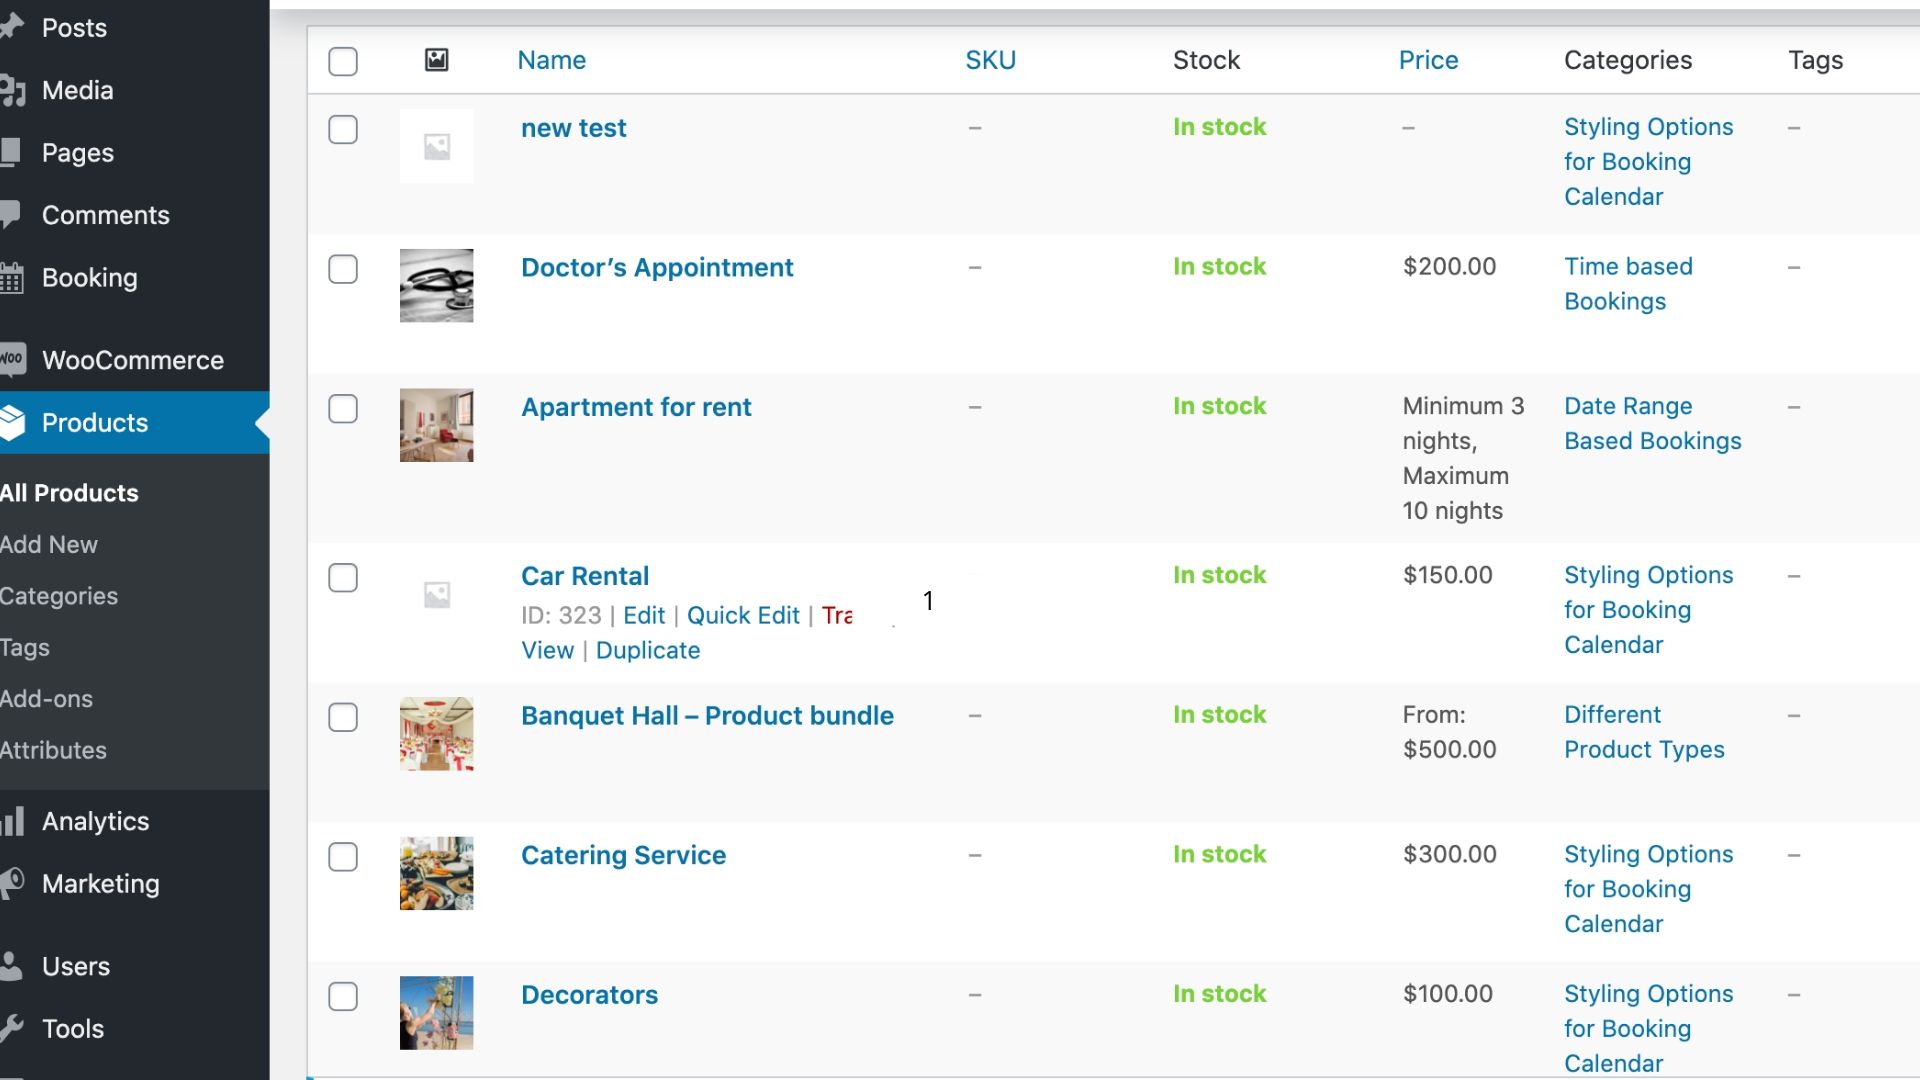Toggle checkbox for Banquet Hall product

tap(343, 716)
